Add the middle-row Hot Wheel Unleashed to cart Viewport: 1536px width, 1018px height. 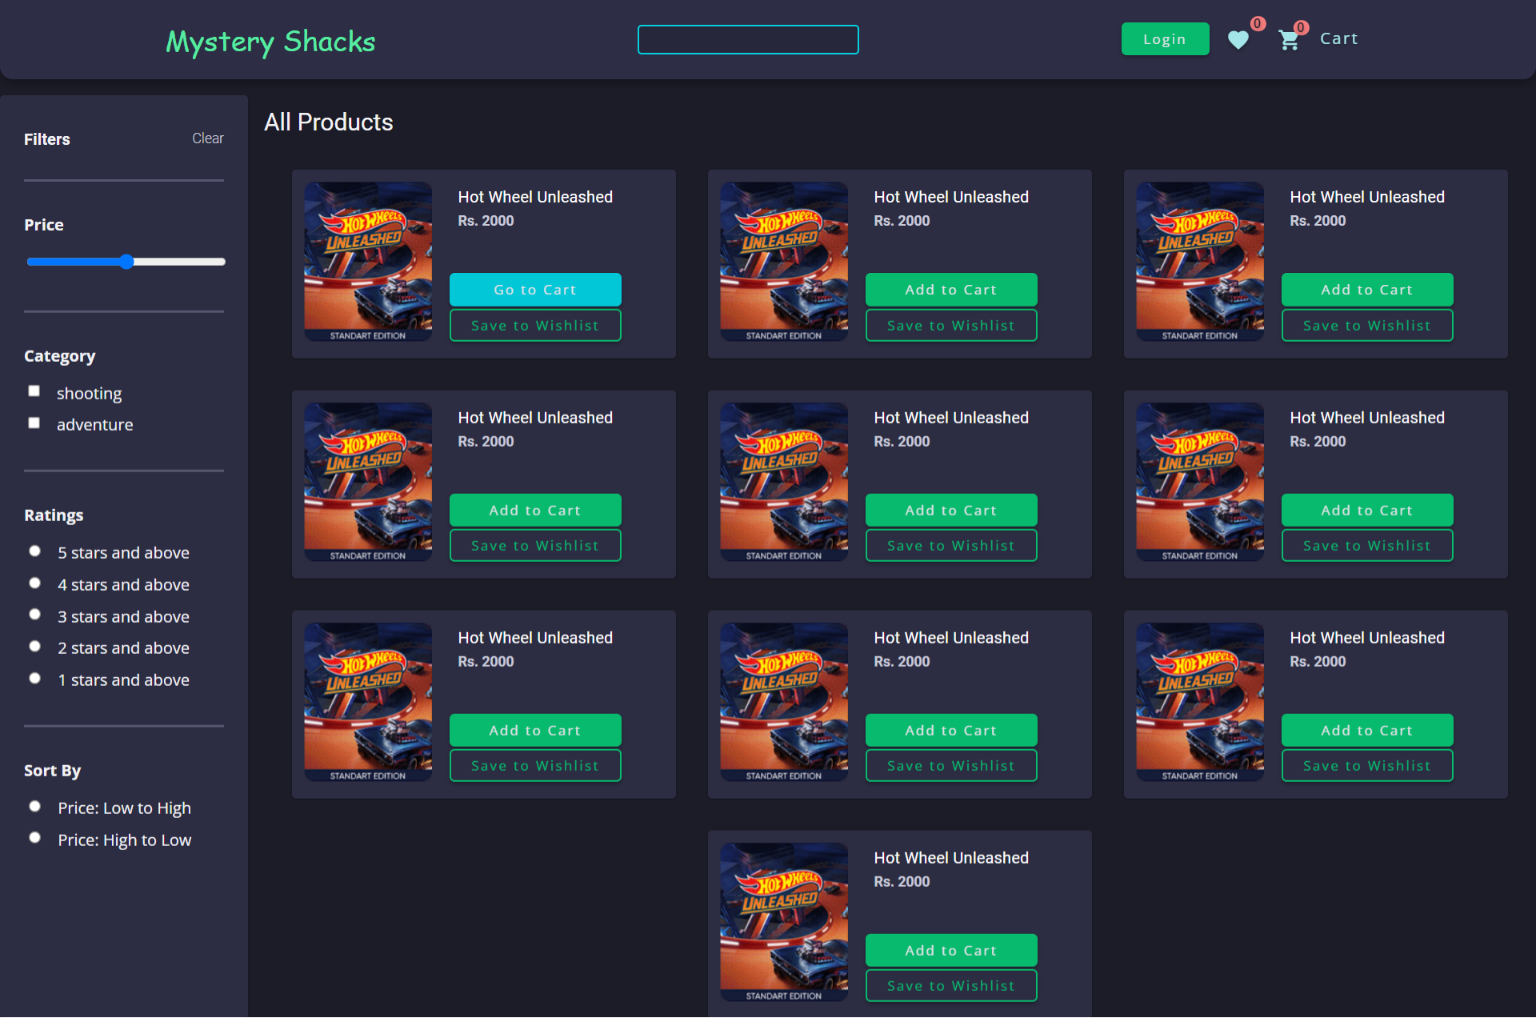point(951,510)
